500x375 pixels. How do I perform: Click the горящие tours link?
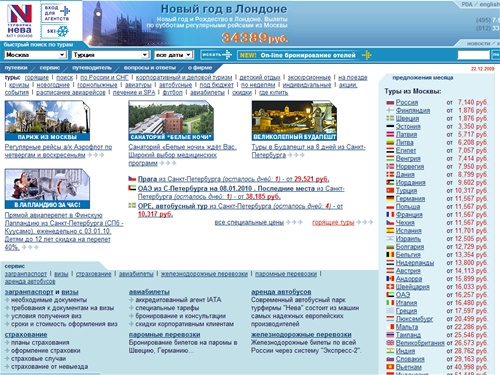tap(37, 77)
